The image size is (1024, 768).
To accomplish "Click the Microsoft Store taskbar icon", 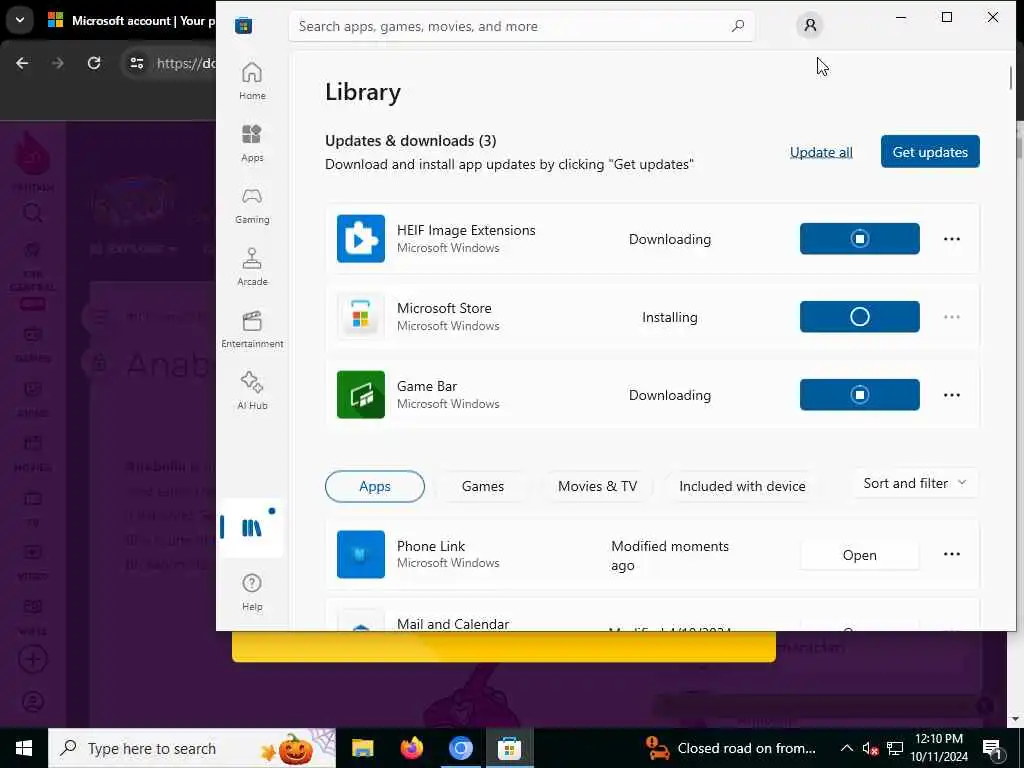I will click(509, 748).
